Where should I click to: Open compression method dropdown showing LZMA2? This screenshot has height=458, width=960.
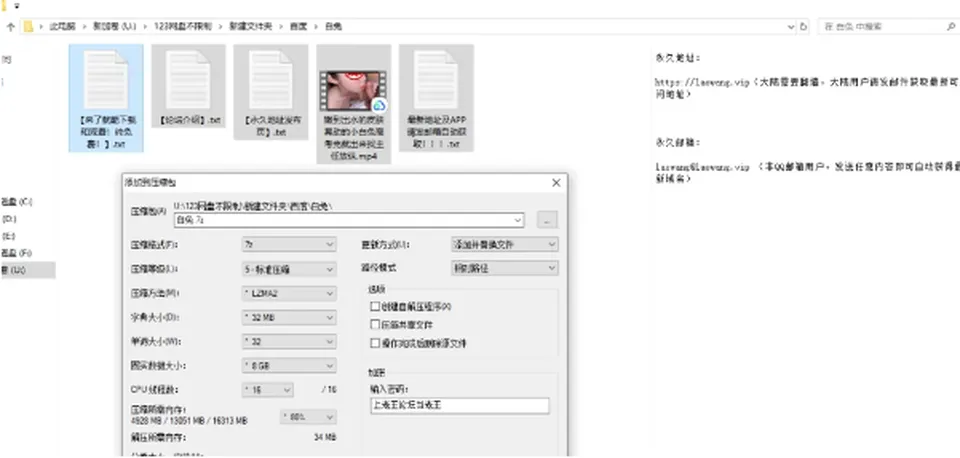[289, 293]
